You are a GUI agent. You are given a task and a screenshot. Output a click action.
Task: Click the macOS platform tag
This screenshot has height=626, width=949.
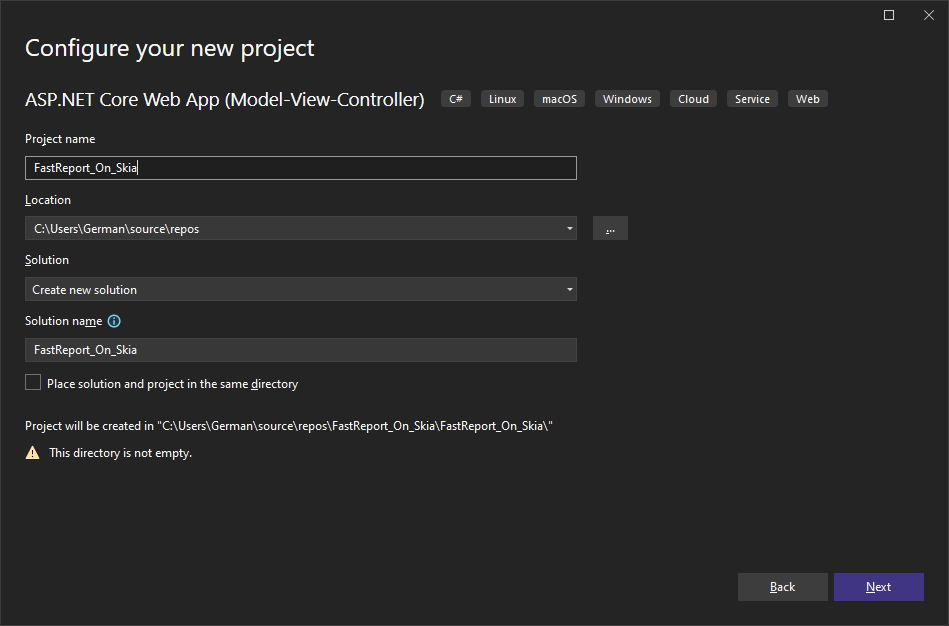click(x=560, y=99)
